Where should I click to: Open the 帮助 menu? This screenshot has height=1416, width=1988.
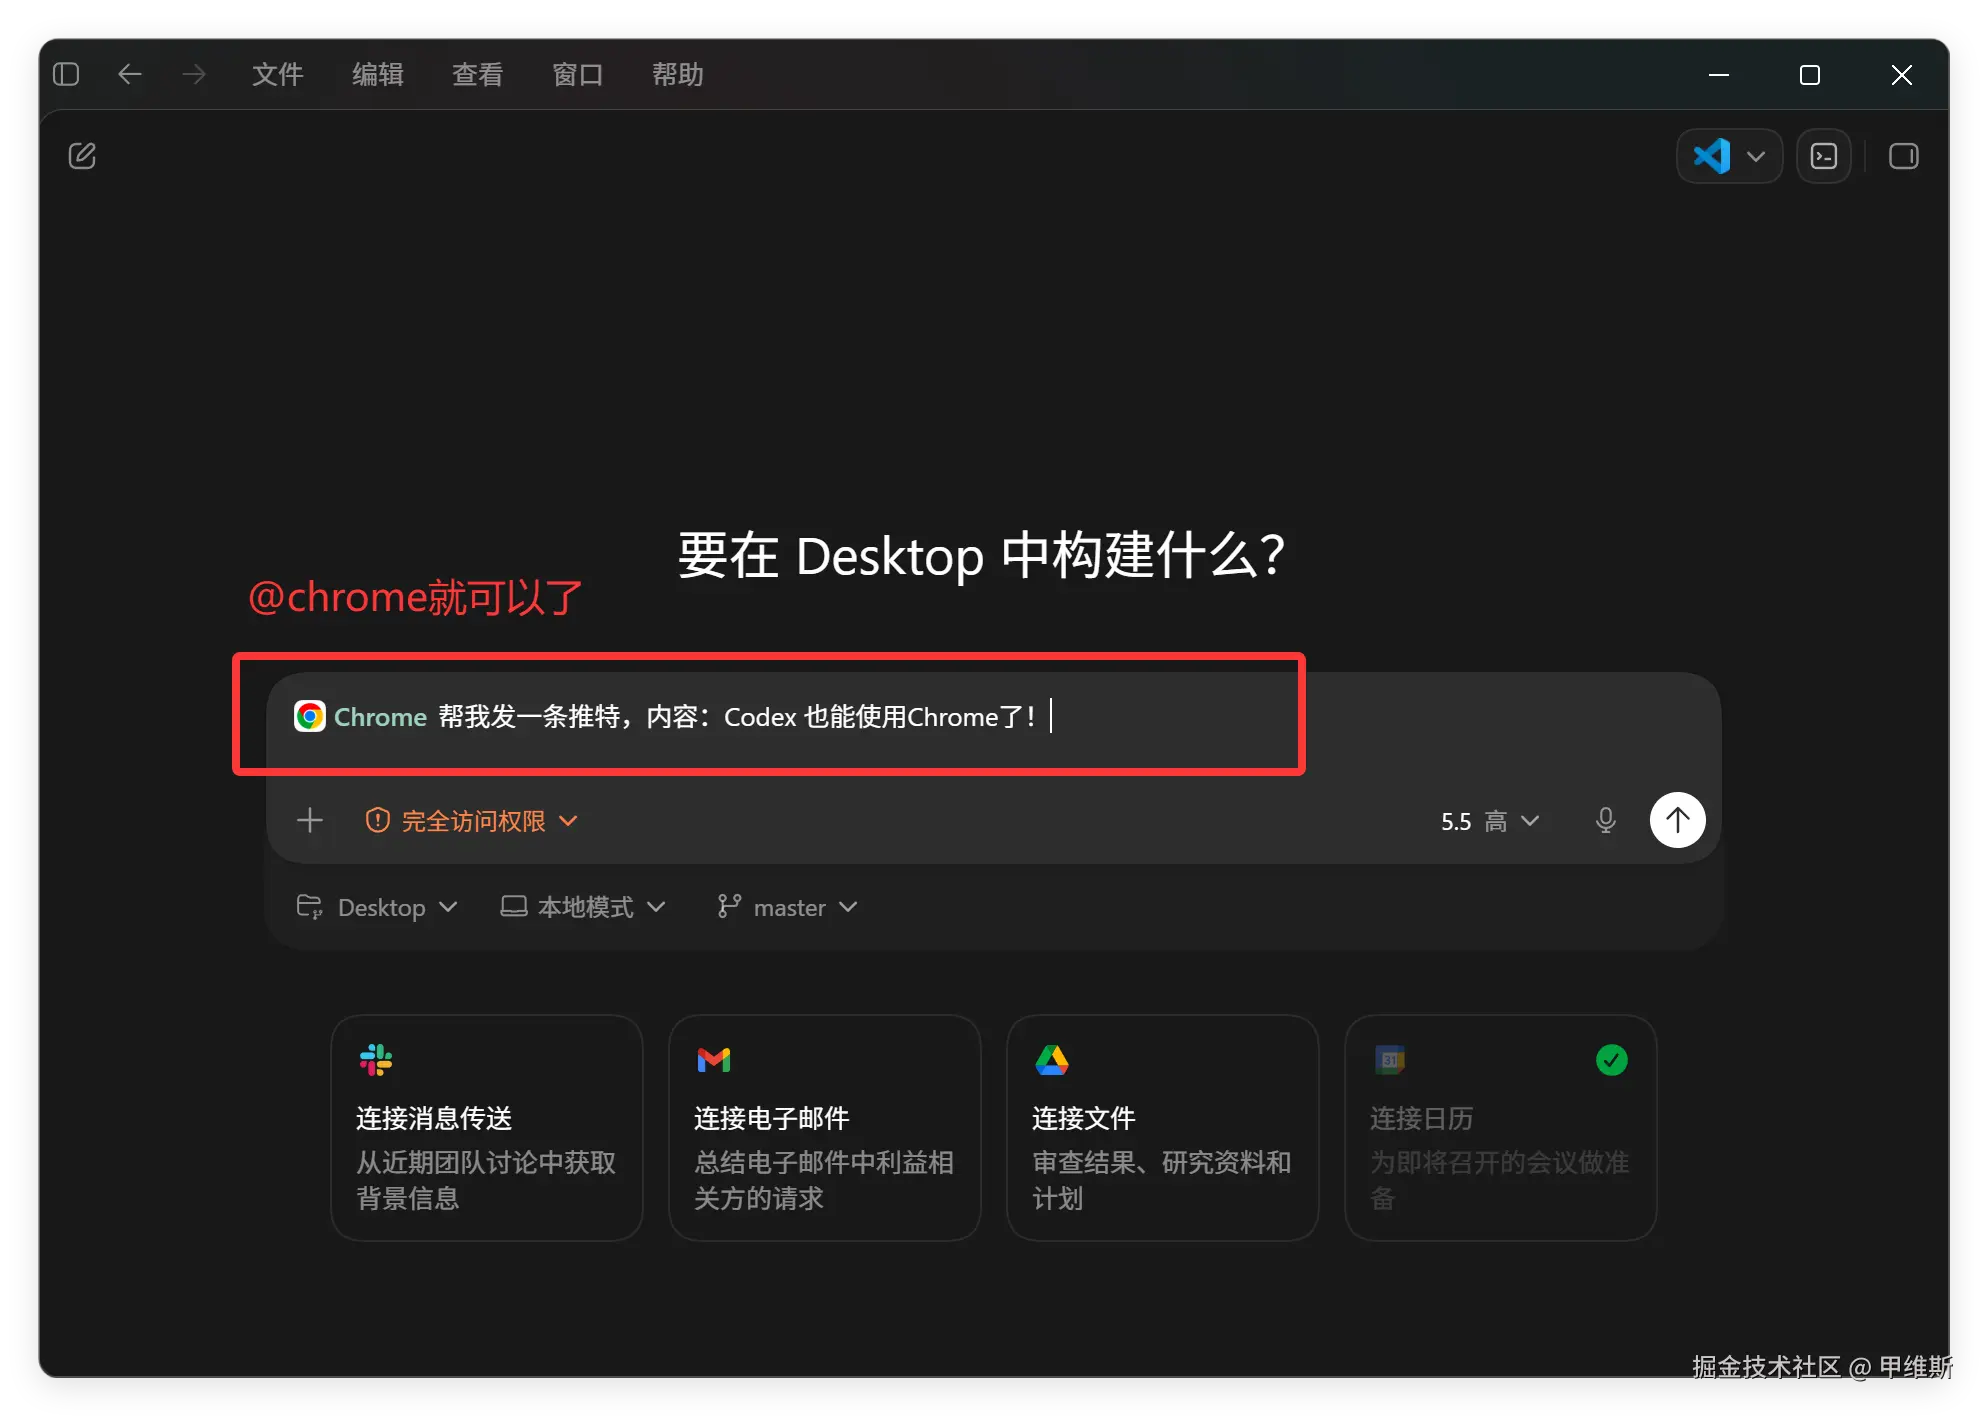tap(678, 74)
